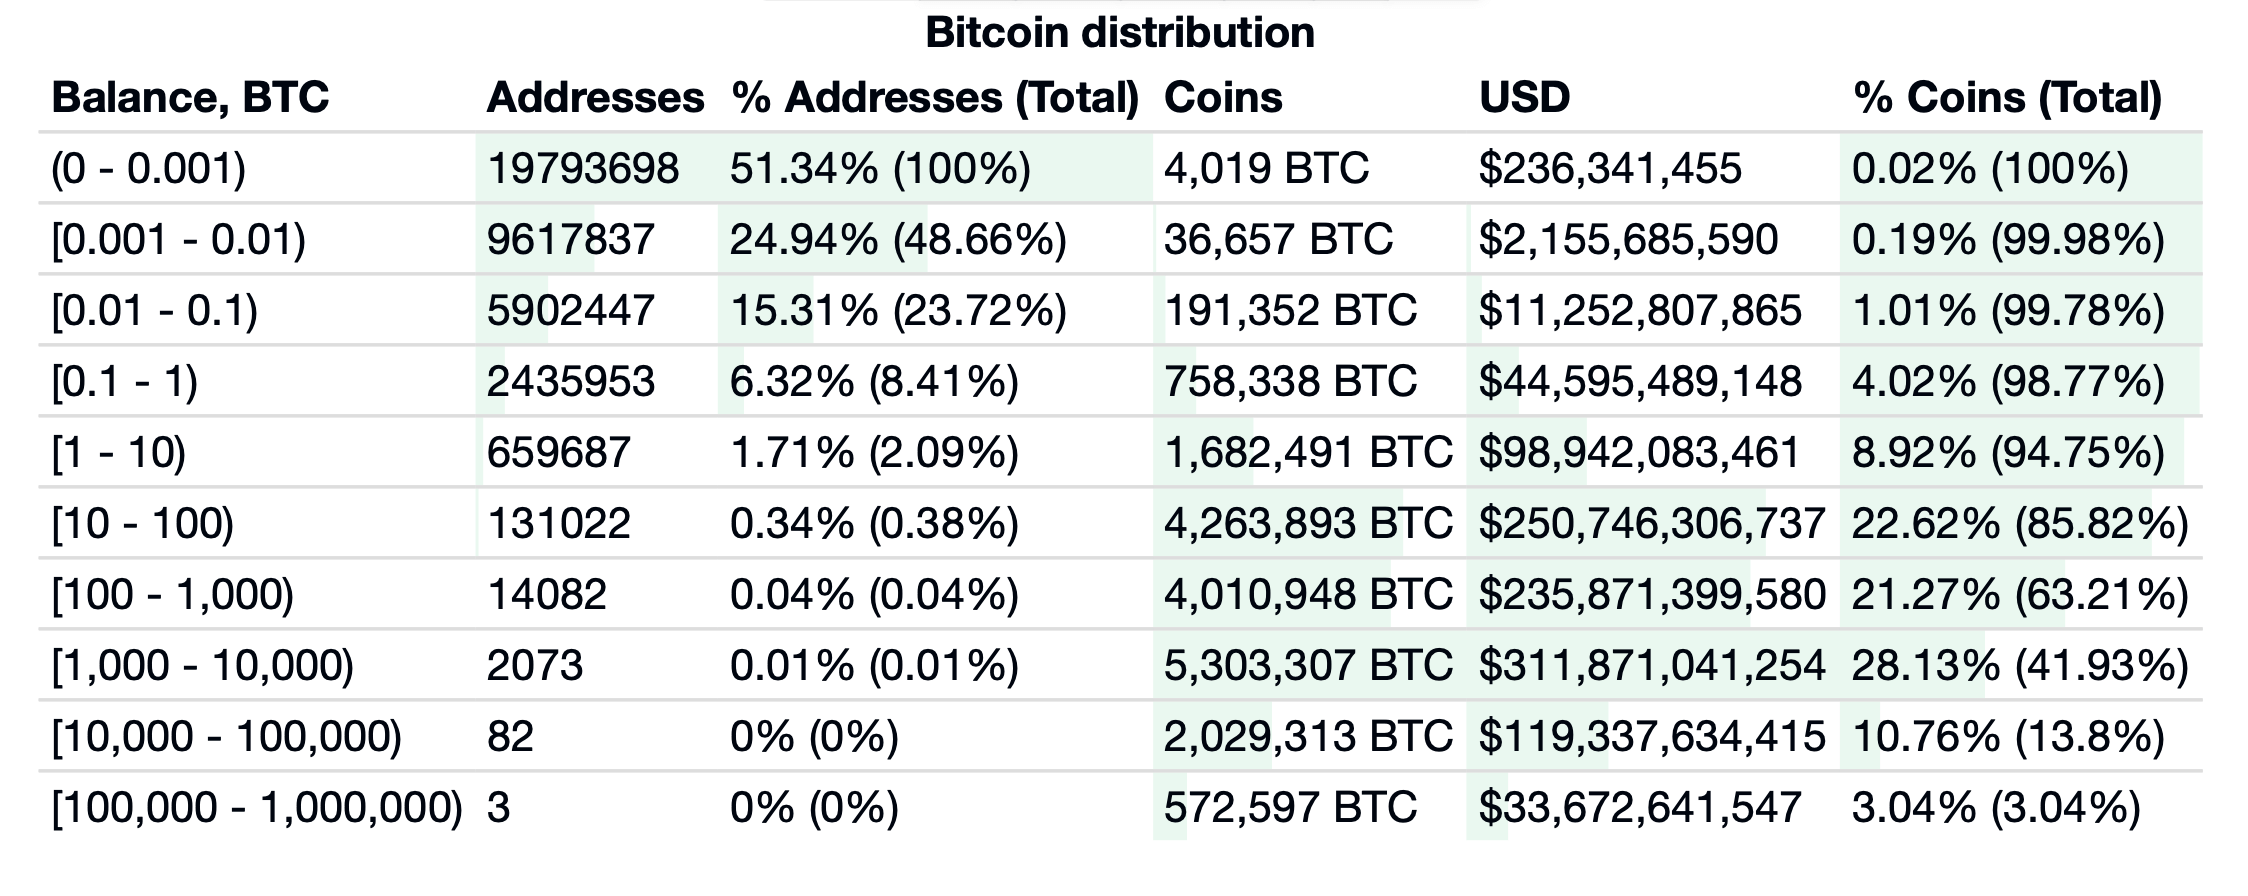Select the [1 - 10) balance row label

(118, 453)
